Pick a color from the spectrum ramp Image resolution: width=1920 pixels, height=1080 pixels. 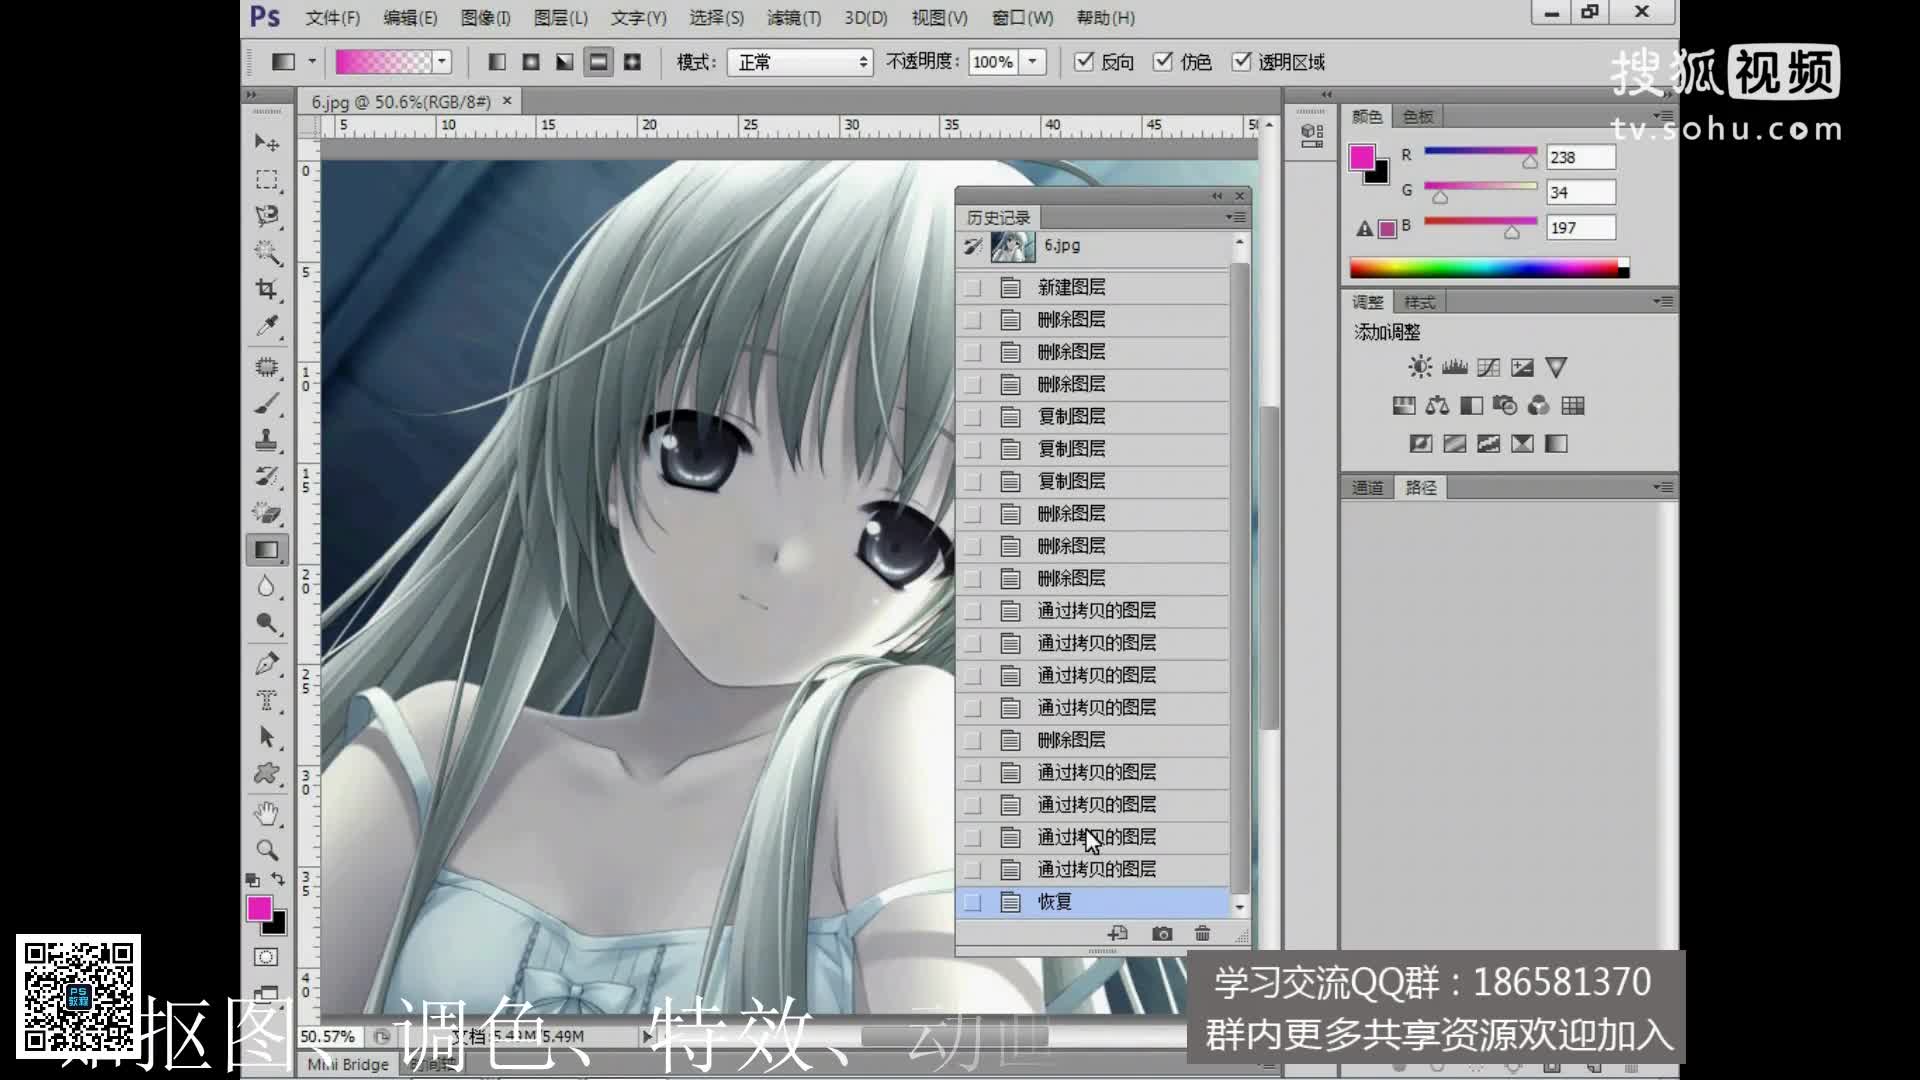coord(1489,267)
